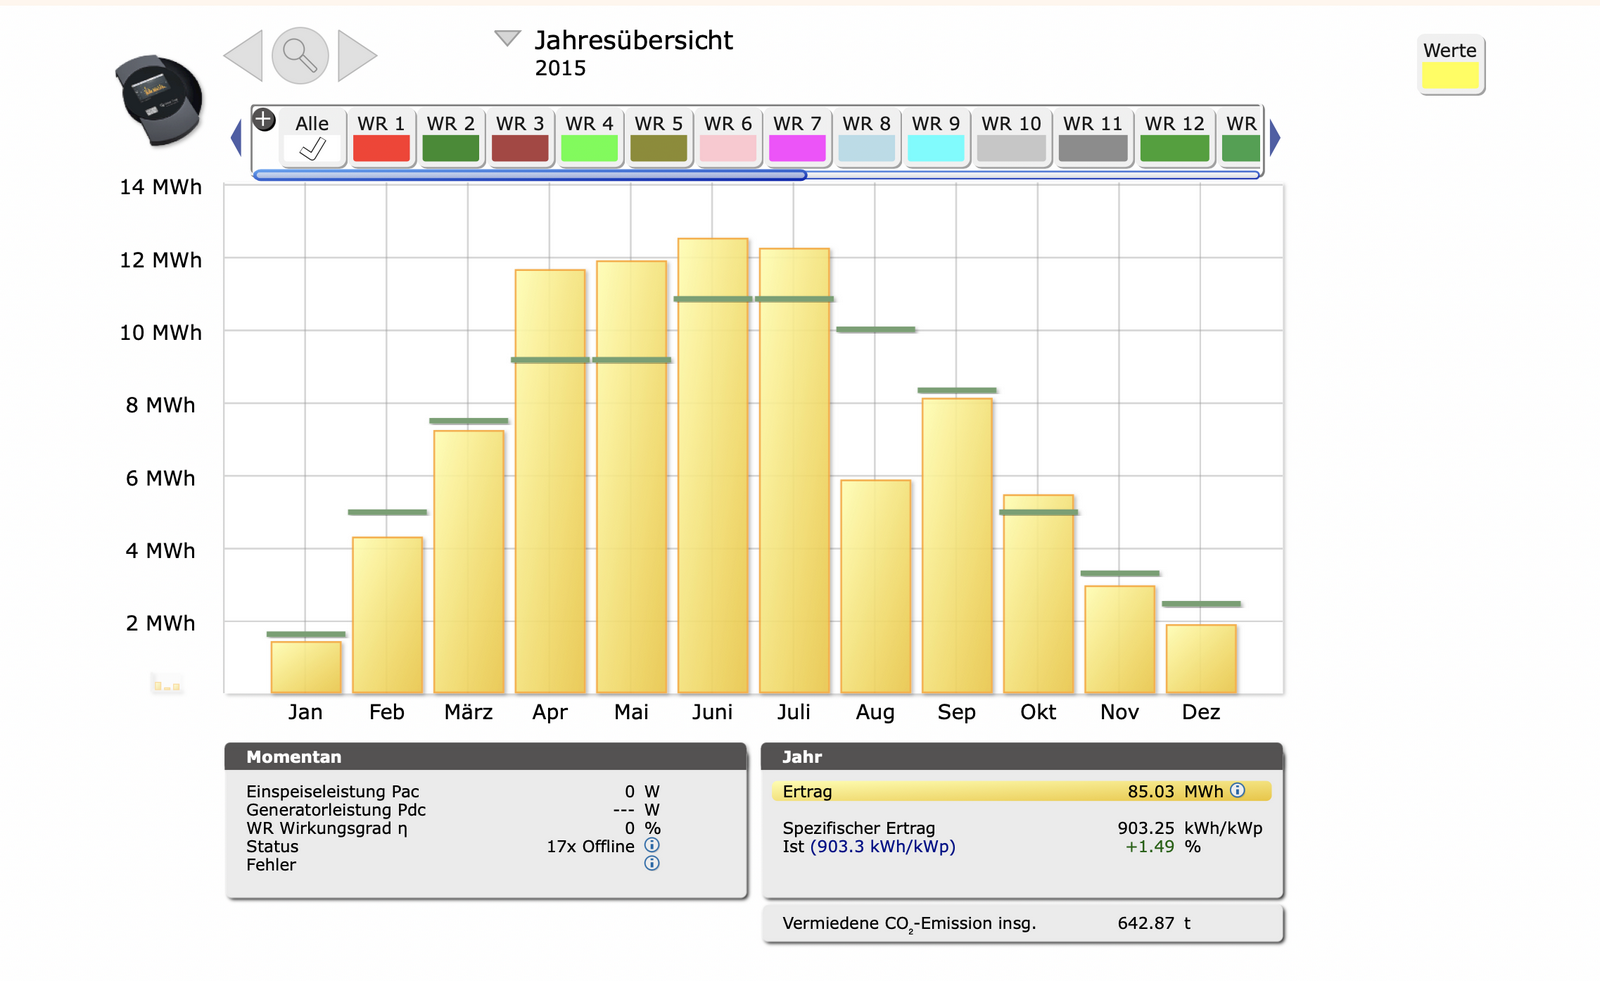The image size is (1600, 981).
Task: Select the WR 9 cyan swatch
Action: coord(936,149)
